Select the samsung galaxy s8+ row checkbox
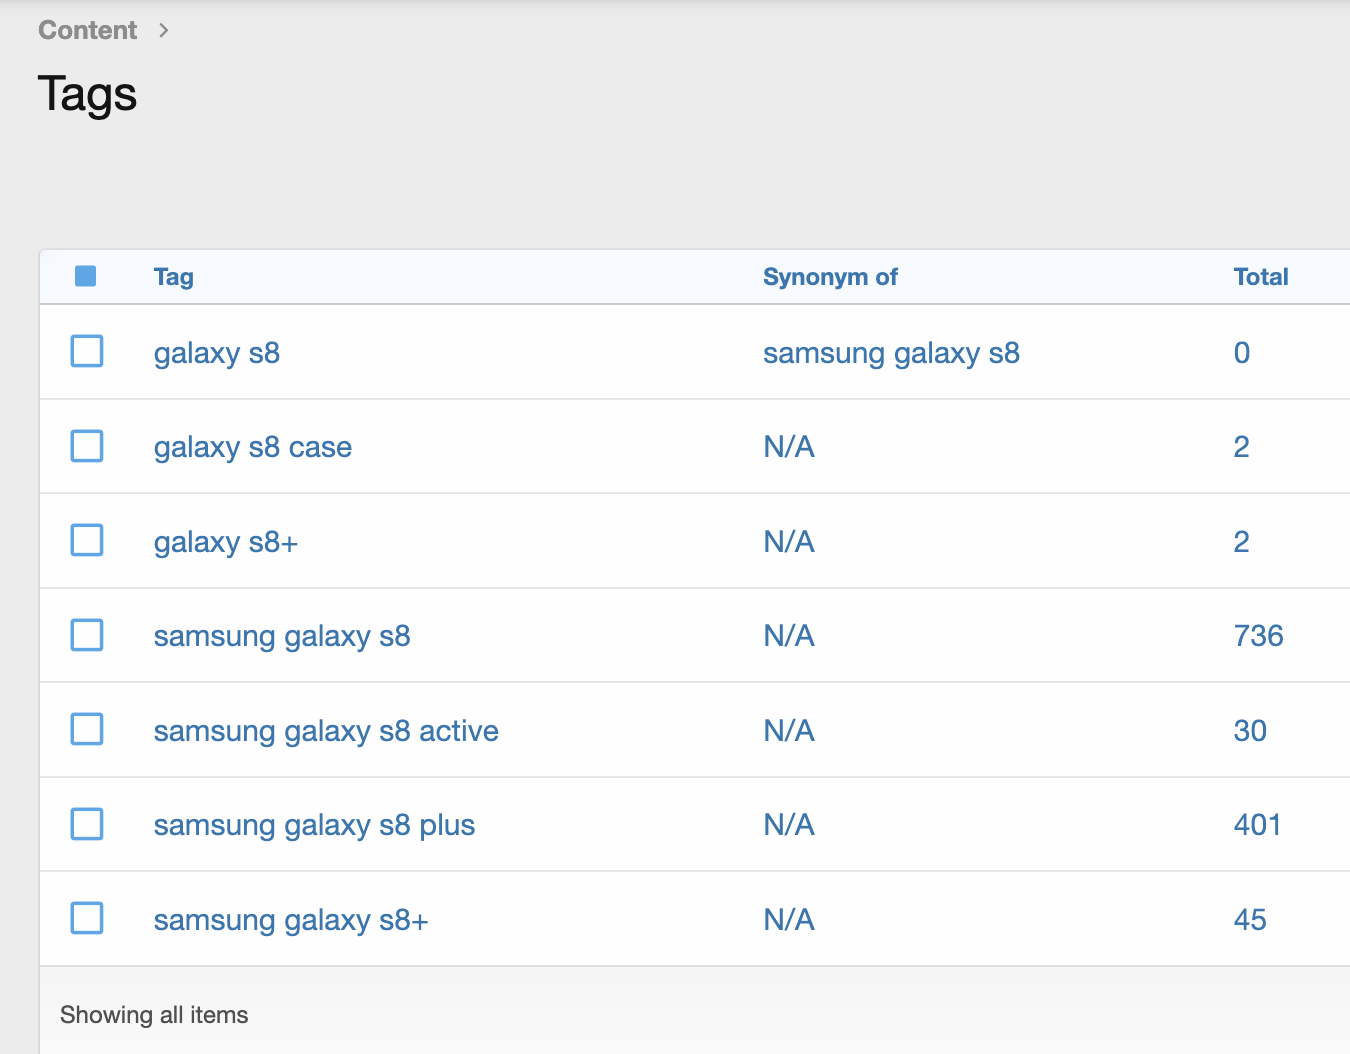The image size is (1350, 1054). (x=87, y=918)
